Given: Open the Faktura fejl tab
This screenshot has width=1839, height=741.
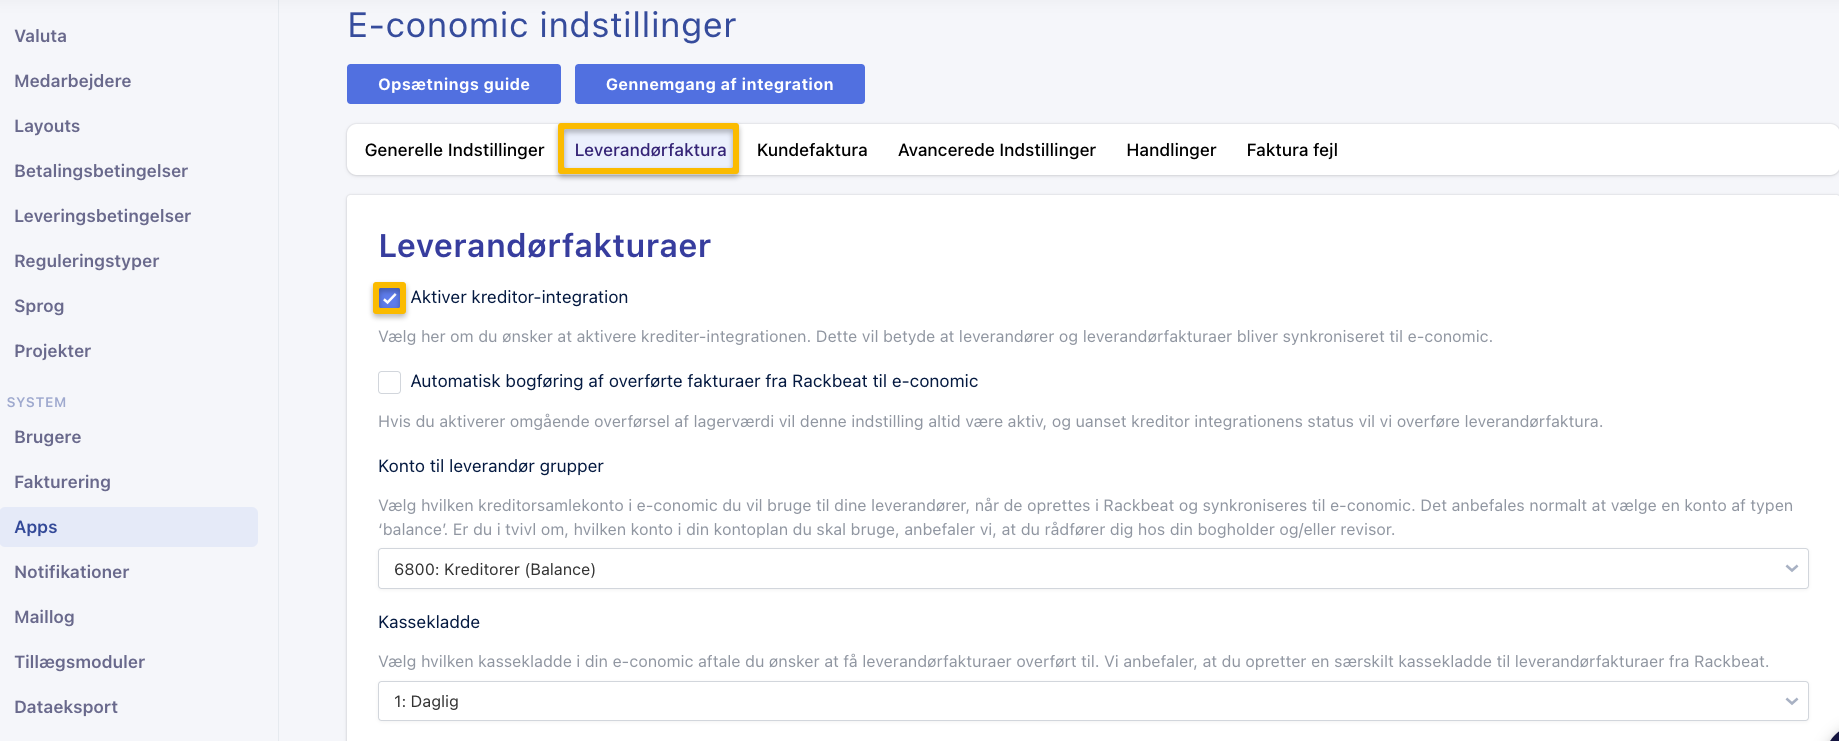Looking at the screenshot, I should [1291, 150].
